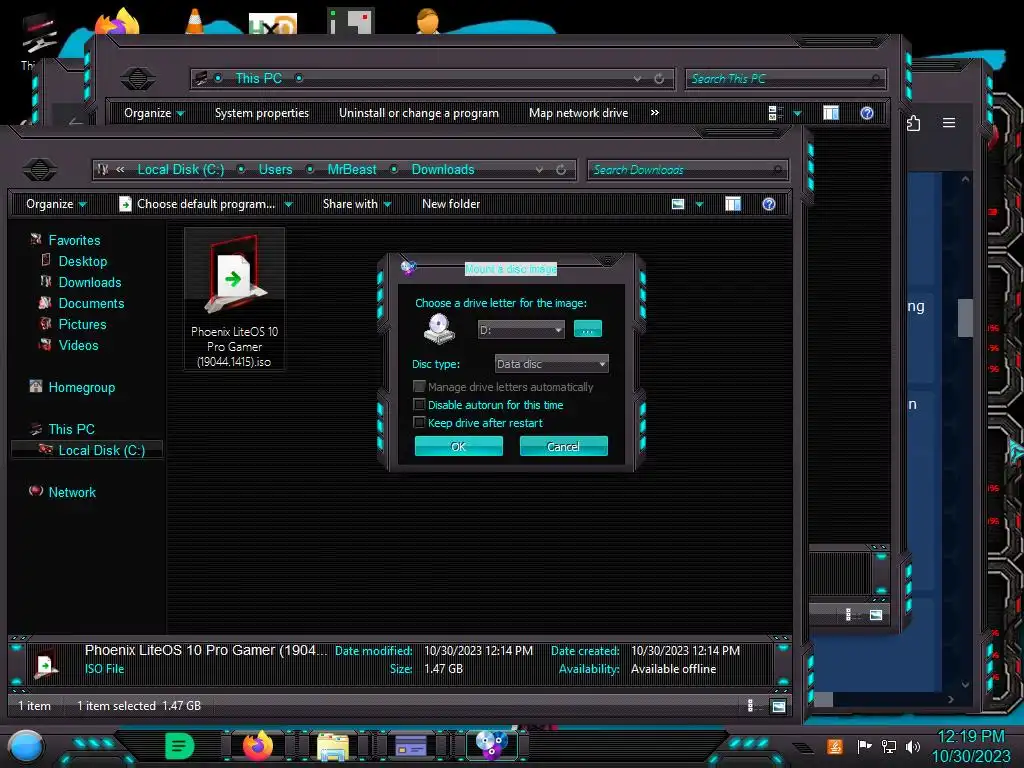1024x768 pixels.
Task: Select Local Disk (C:) in navigation pane
Action: (x=101, y=450)
